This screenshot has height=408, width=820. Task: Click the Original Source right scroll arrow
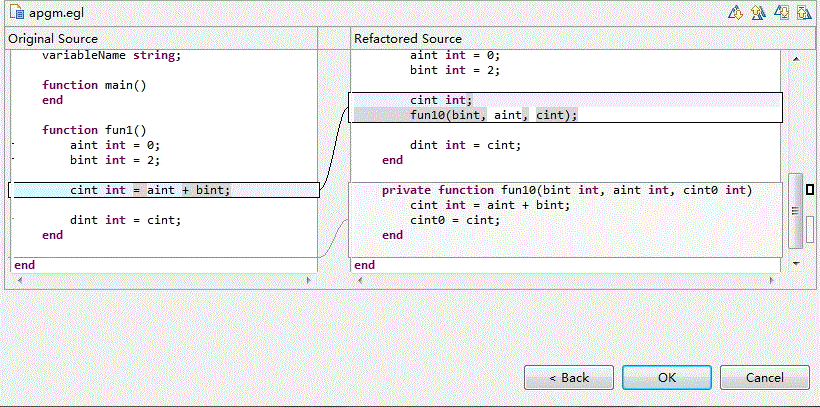click(309, 281)
